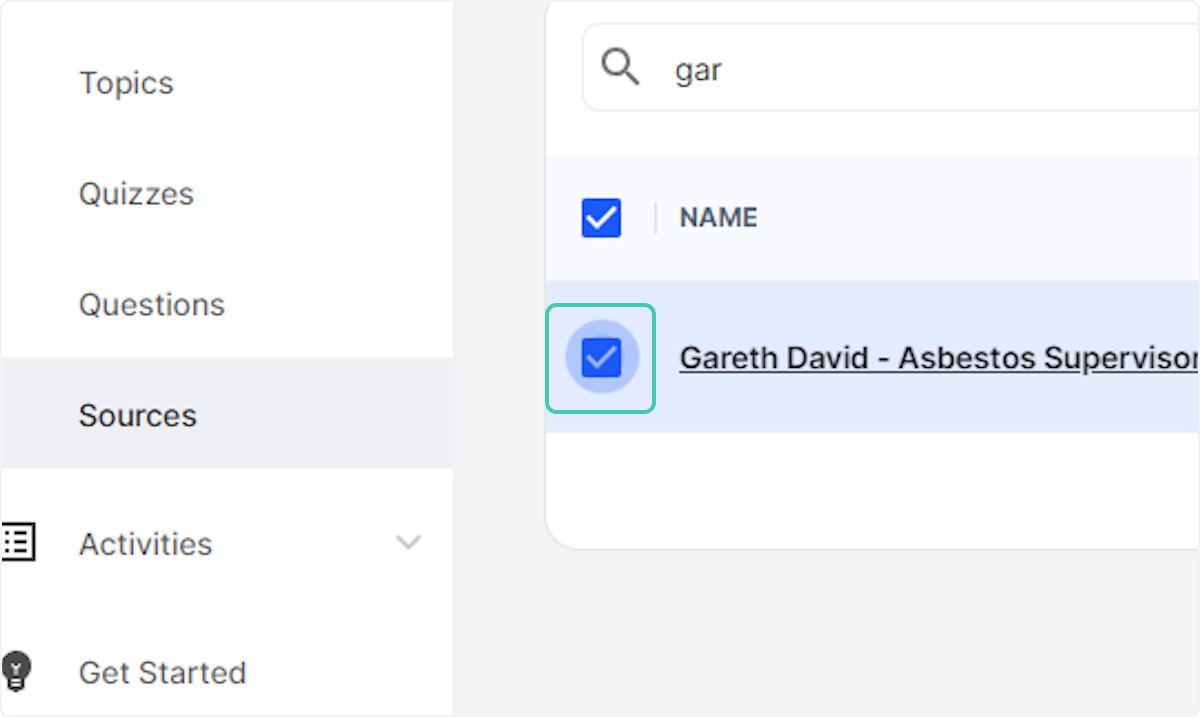Open the Topics section

(x=126, y=83)
